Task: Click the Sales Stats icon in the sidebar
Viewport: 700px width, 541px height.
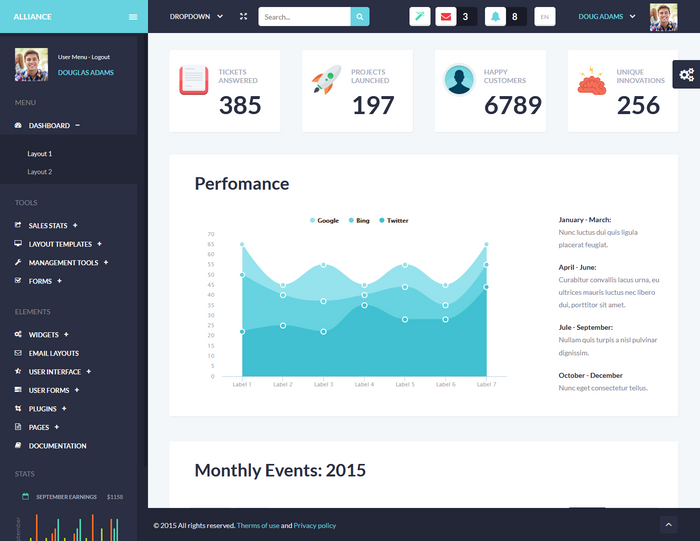Action: click(x=18, y=225)
